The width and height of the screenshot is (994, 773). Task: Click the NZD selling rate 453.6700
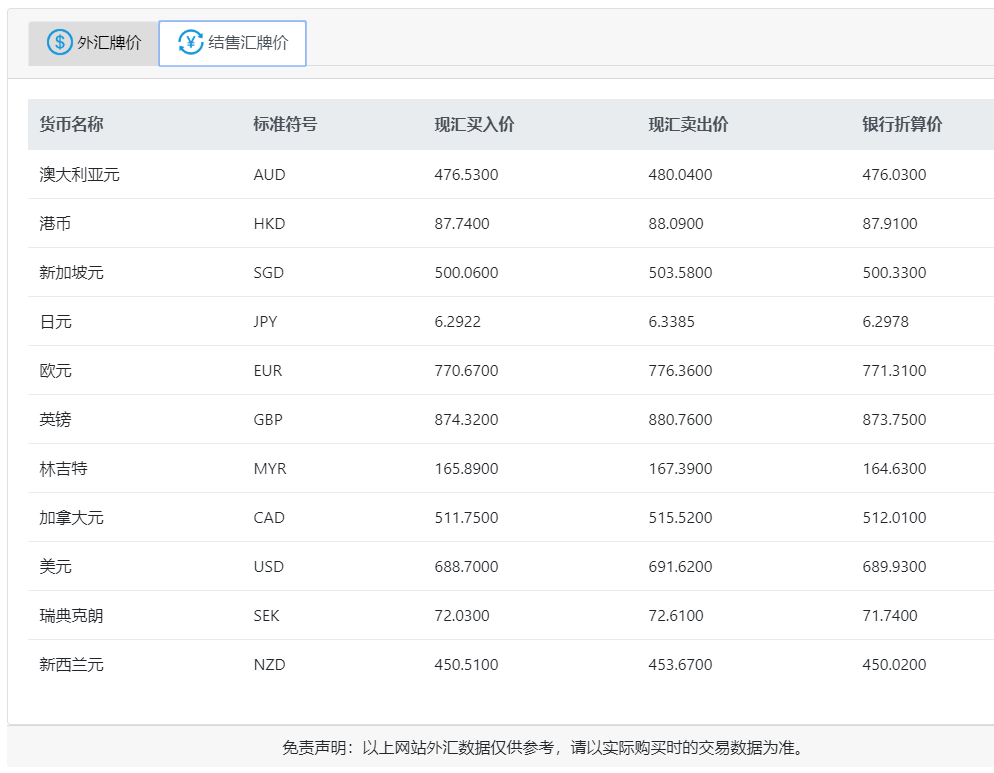[x=680, y=665]
